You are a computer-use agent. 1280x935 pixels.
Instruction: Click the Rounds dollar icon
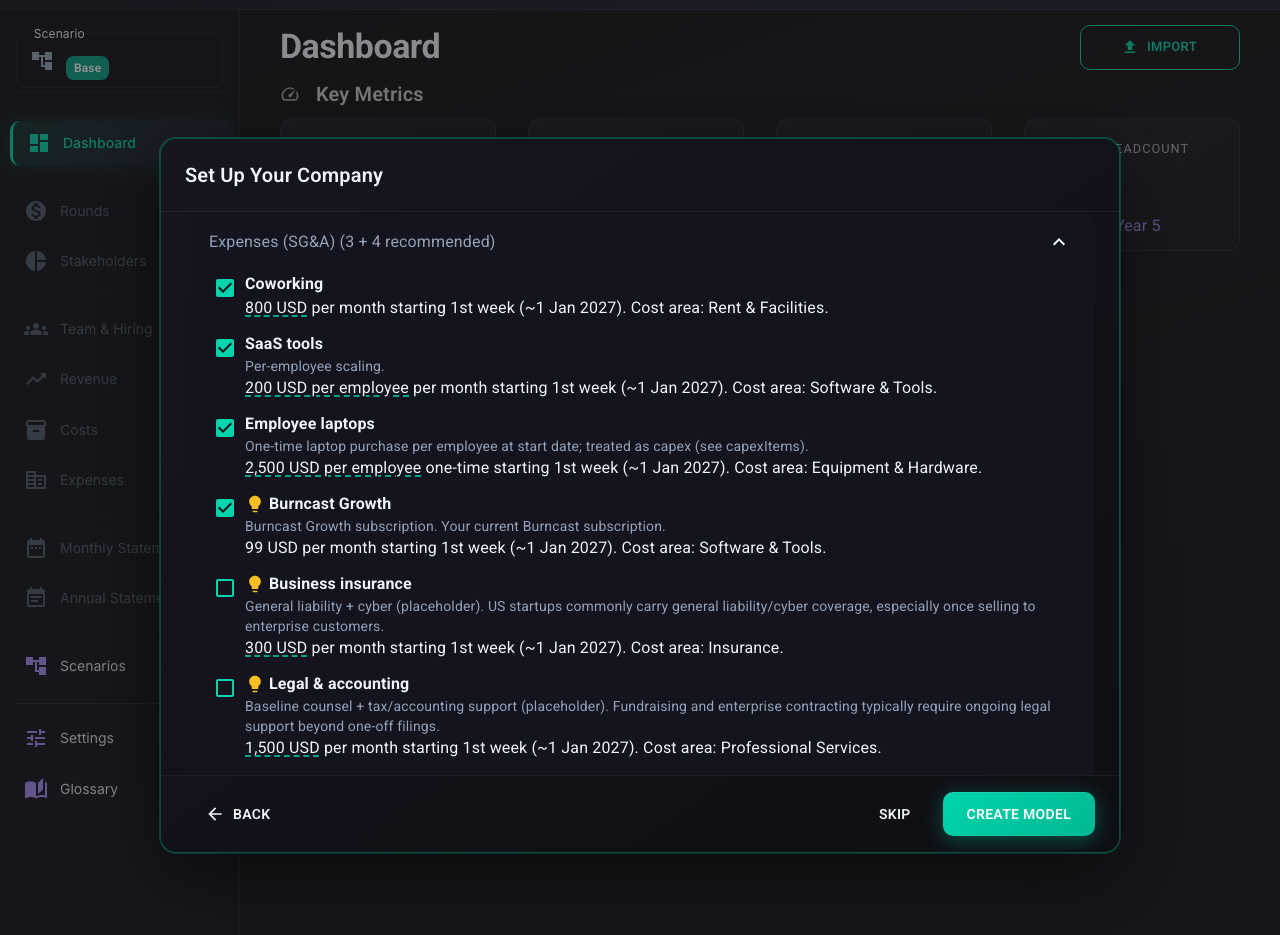click(x=36, y=211)
